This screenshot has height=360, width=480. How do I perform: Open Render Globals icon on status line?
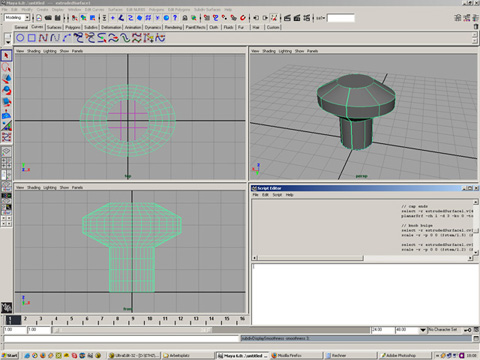click(x=307, y=18)
